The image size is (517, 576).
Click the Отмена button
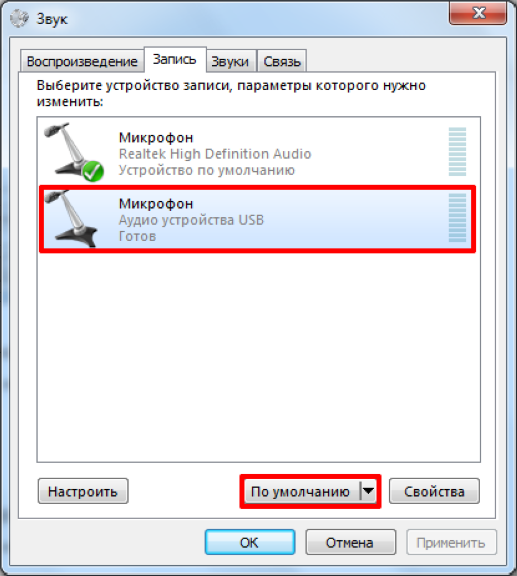[x=351, y=542]
